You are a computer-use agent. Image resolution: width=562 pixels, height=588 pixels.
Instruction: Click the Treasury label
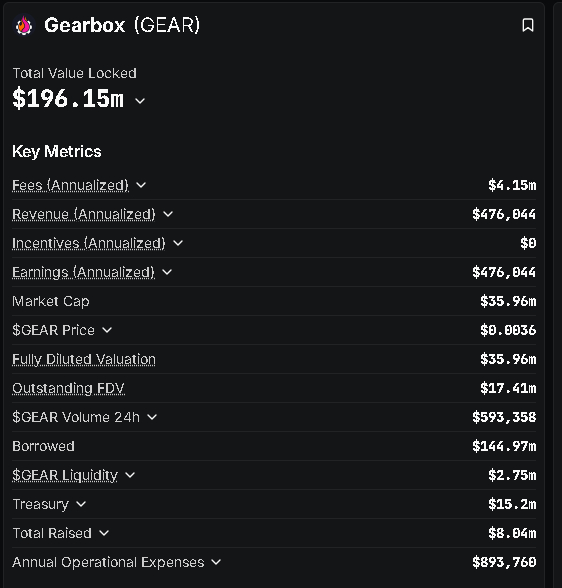tap(41, 504)
